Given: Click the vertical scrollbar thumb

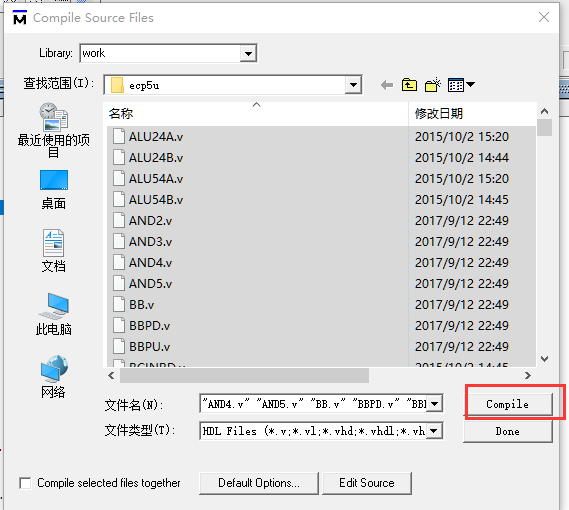Looking at the screenshot, I should (x=544, y=127).
